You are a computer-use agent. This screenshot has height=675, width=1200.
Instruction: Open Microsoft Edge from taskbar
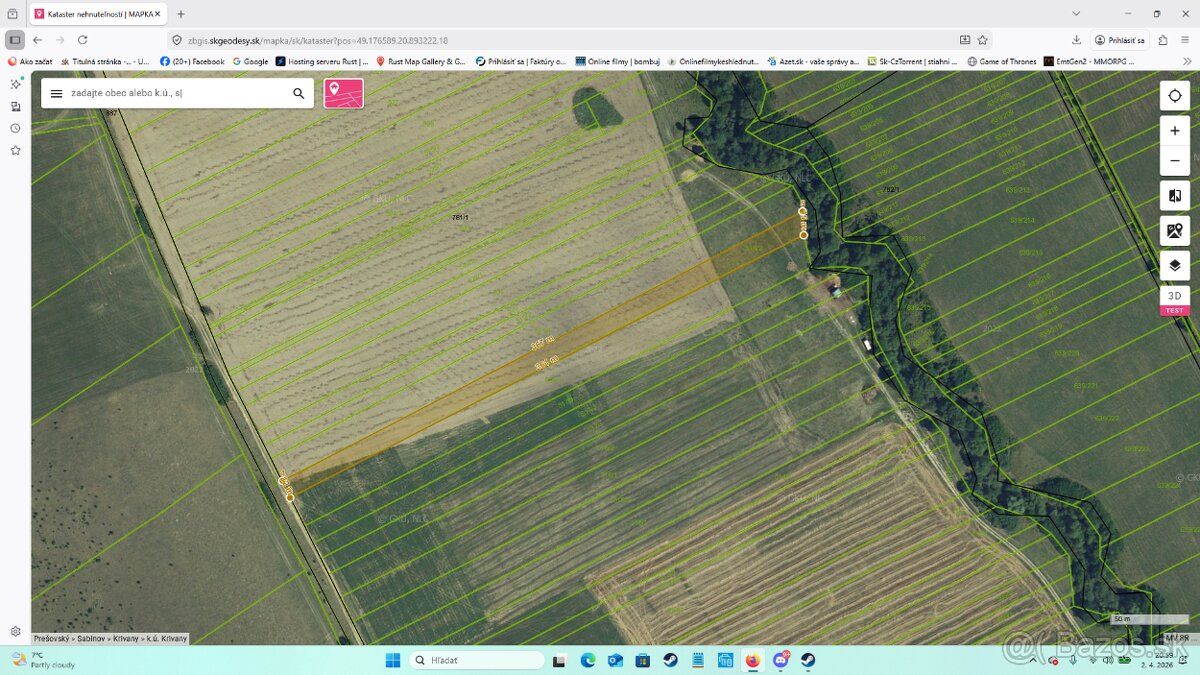pos(588,660)
